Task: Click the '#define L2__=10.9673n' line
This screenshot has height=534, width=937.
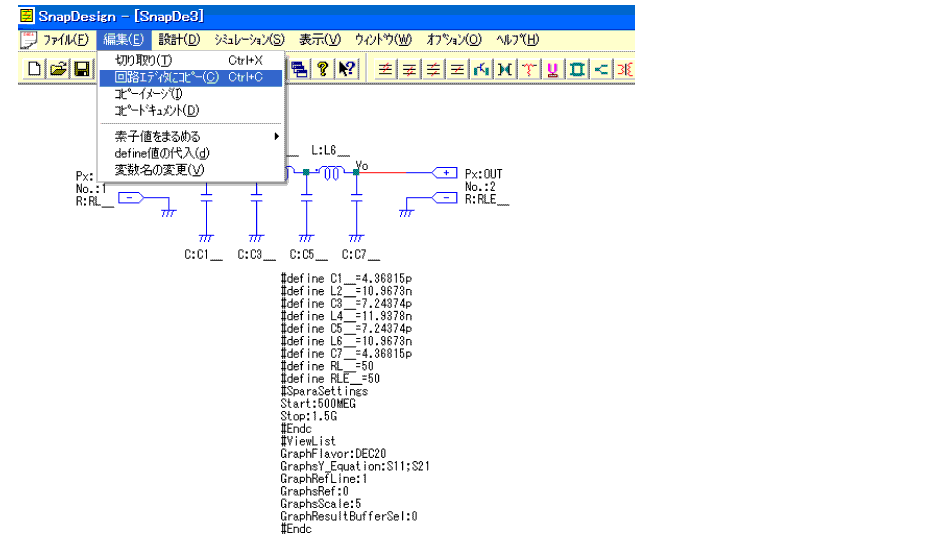Action: [346, 291]
